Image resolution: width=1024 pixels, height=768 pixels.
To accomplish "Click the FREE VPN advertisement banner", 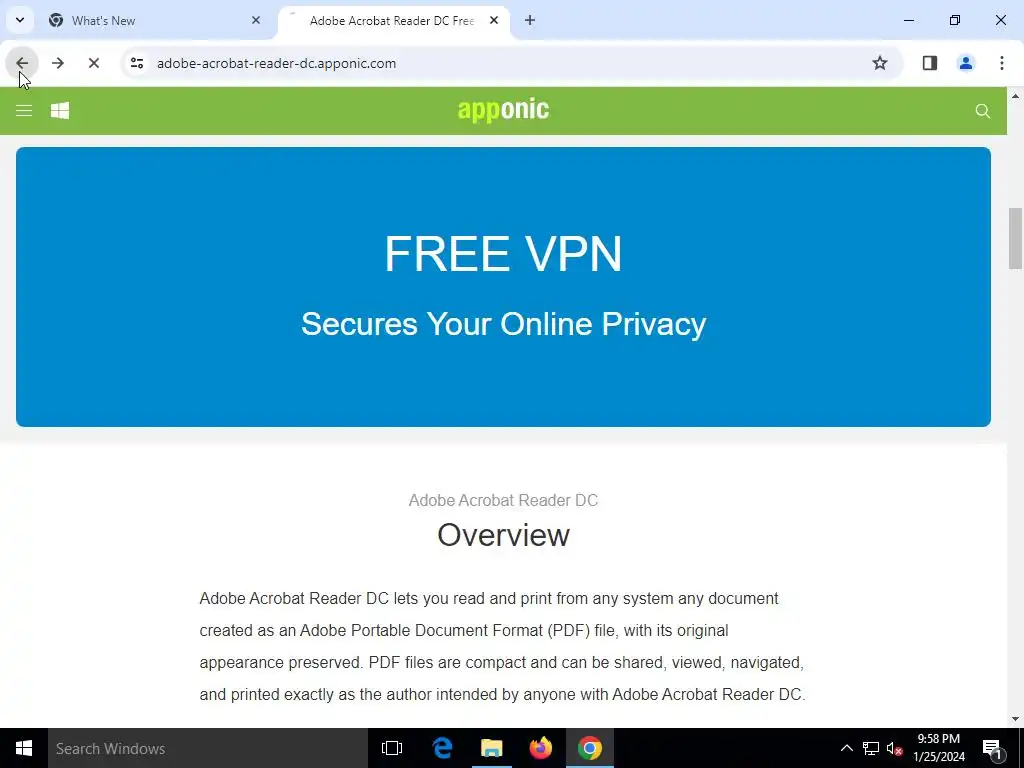I will point(503,287).
